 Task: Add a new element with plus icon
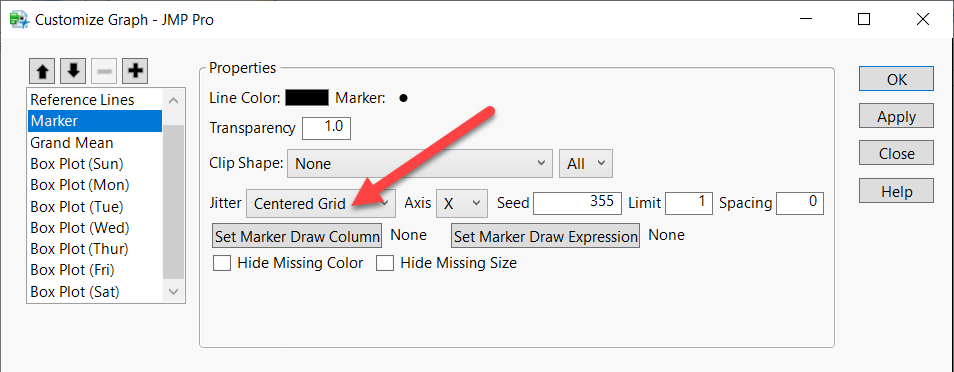point(135,72)
